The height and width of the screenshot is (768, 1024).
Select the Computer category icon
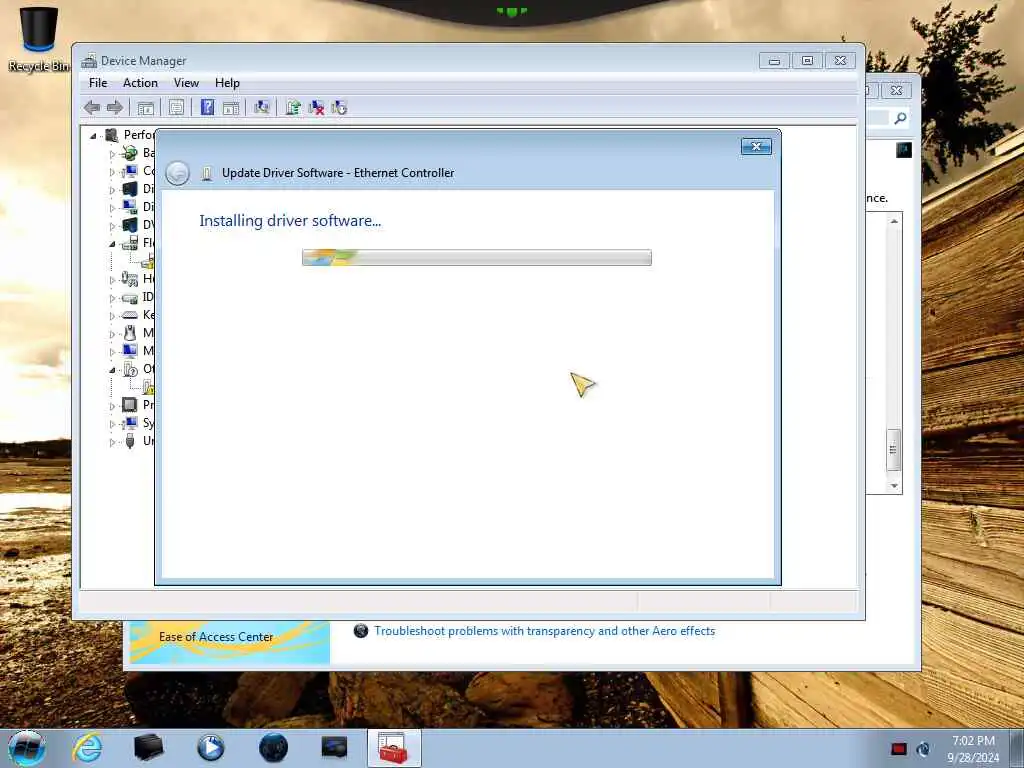coord(130,171)
